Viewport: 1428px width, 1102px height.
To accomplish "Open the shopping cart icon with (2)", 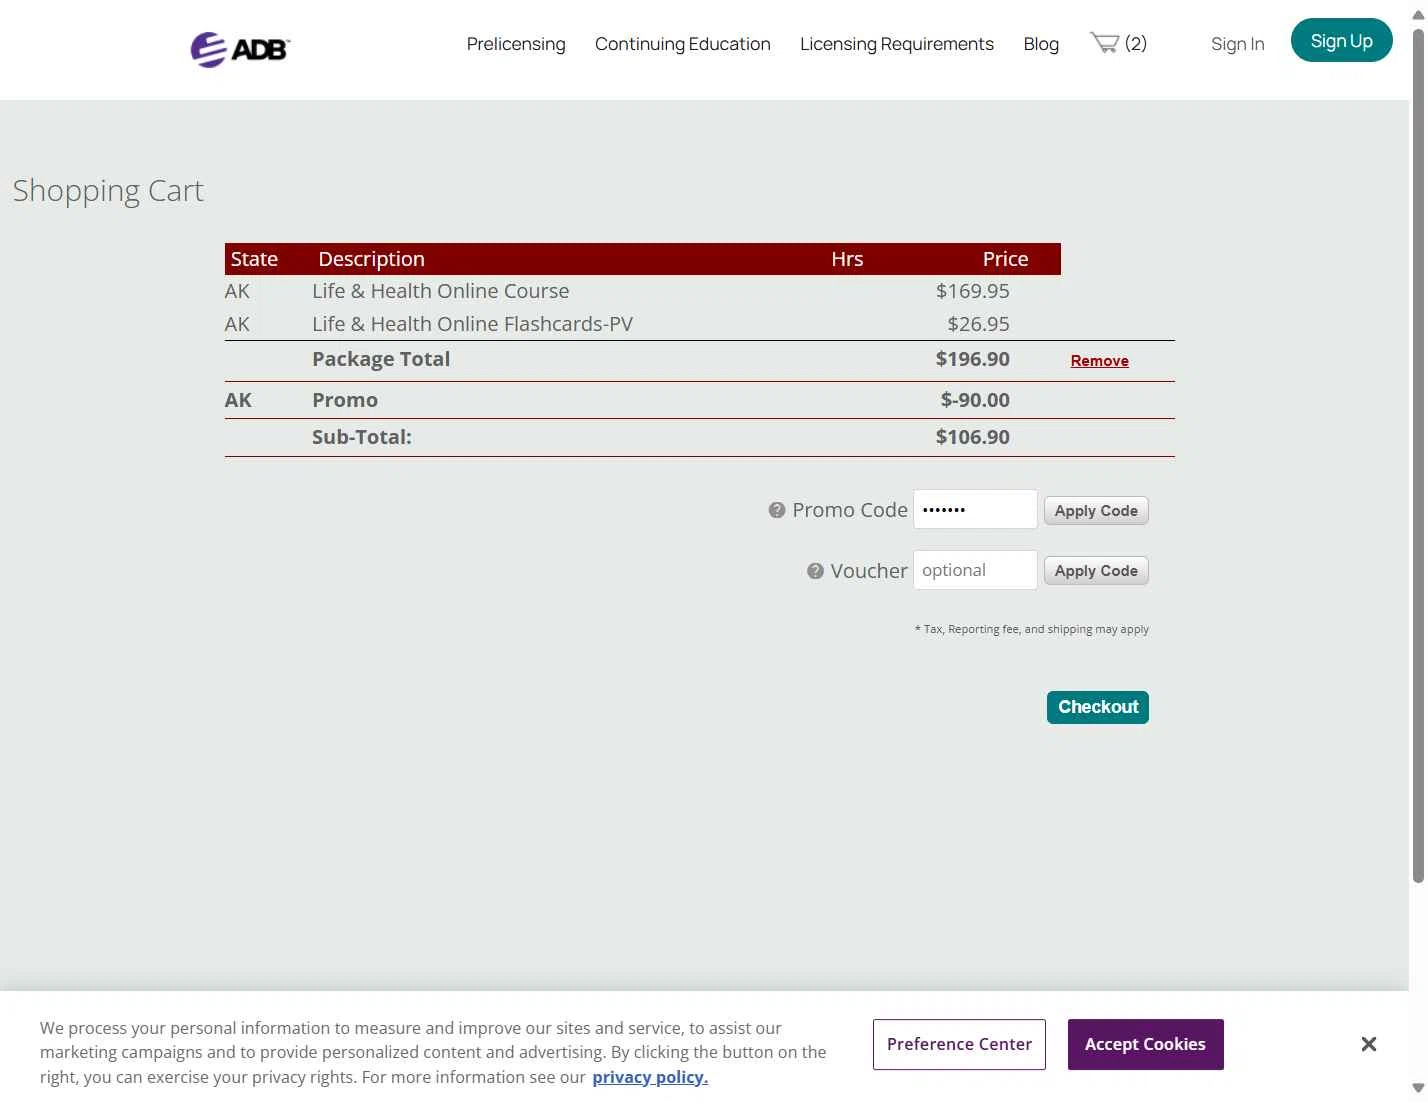I will (x=1118, y=43).
